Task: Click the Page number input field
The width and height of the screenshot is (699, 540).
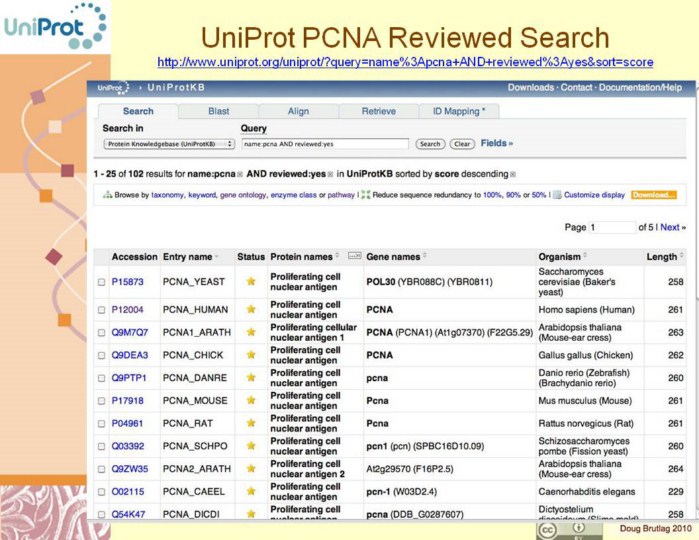Action: [613, 227]
